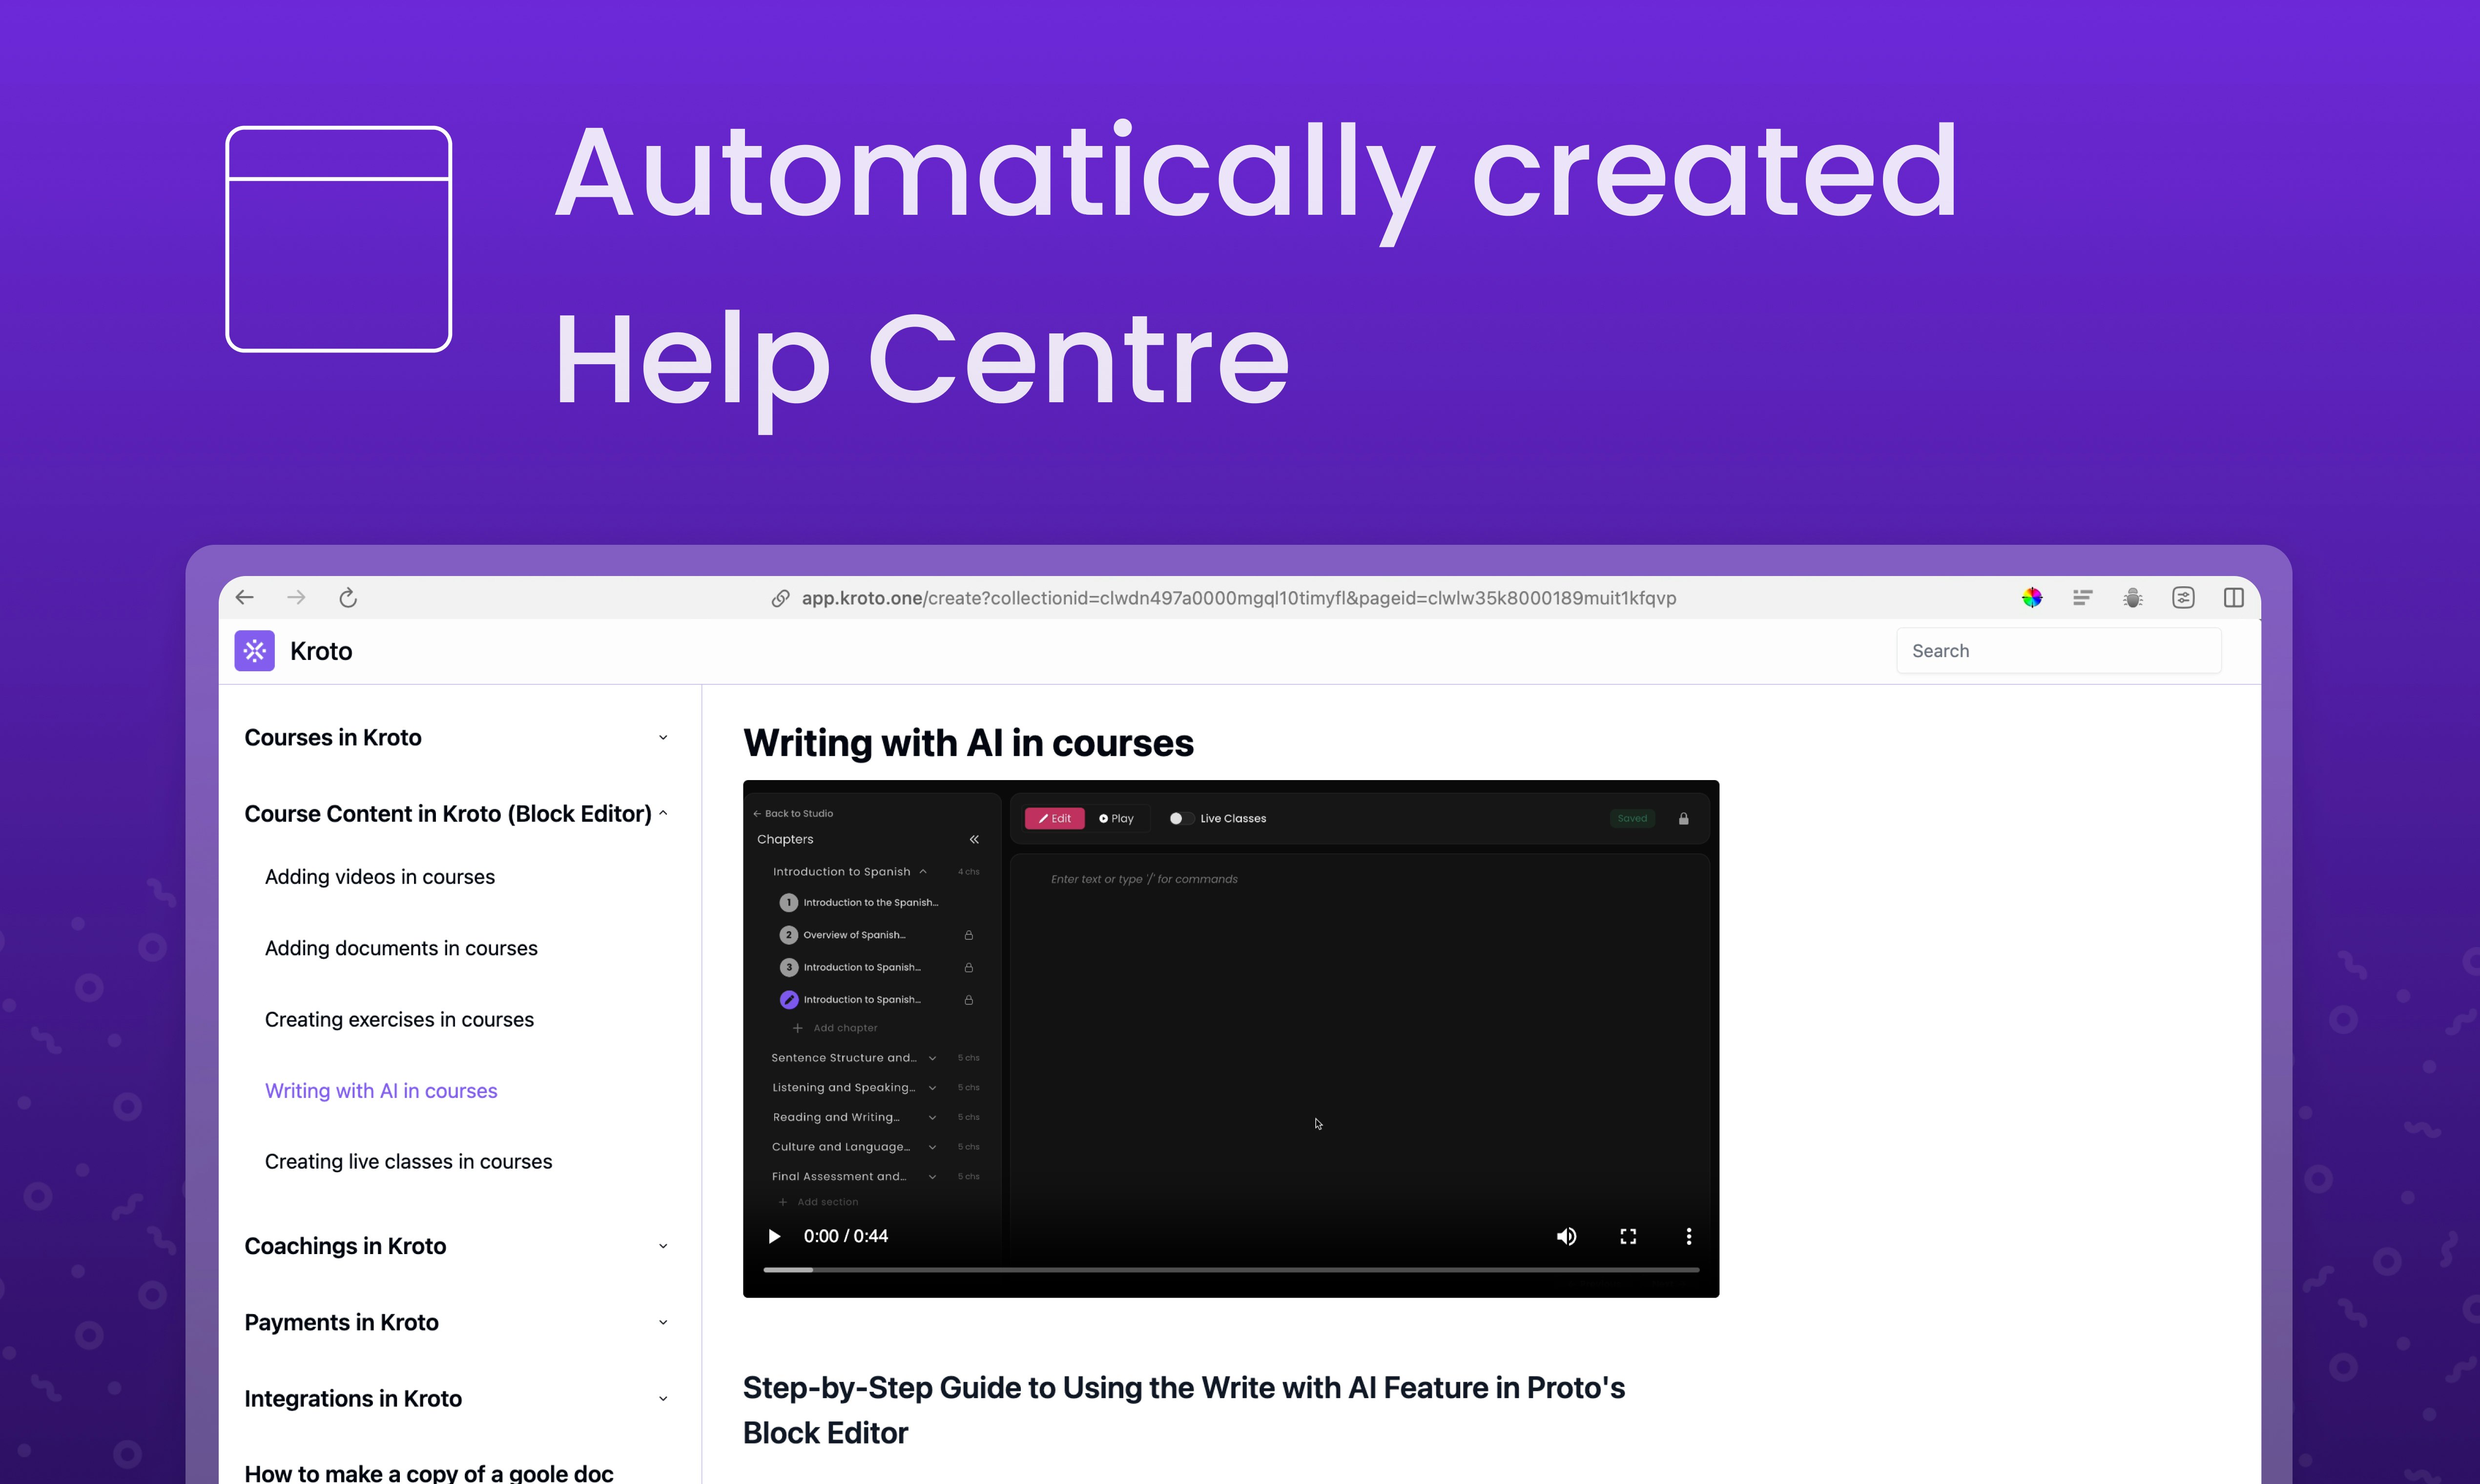Mute the video using the volume icon
Image resolution: width=2480 pixels, height=1484 pixels.
tap(1566, 1237)
